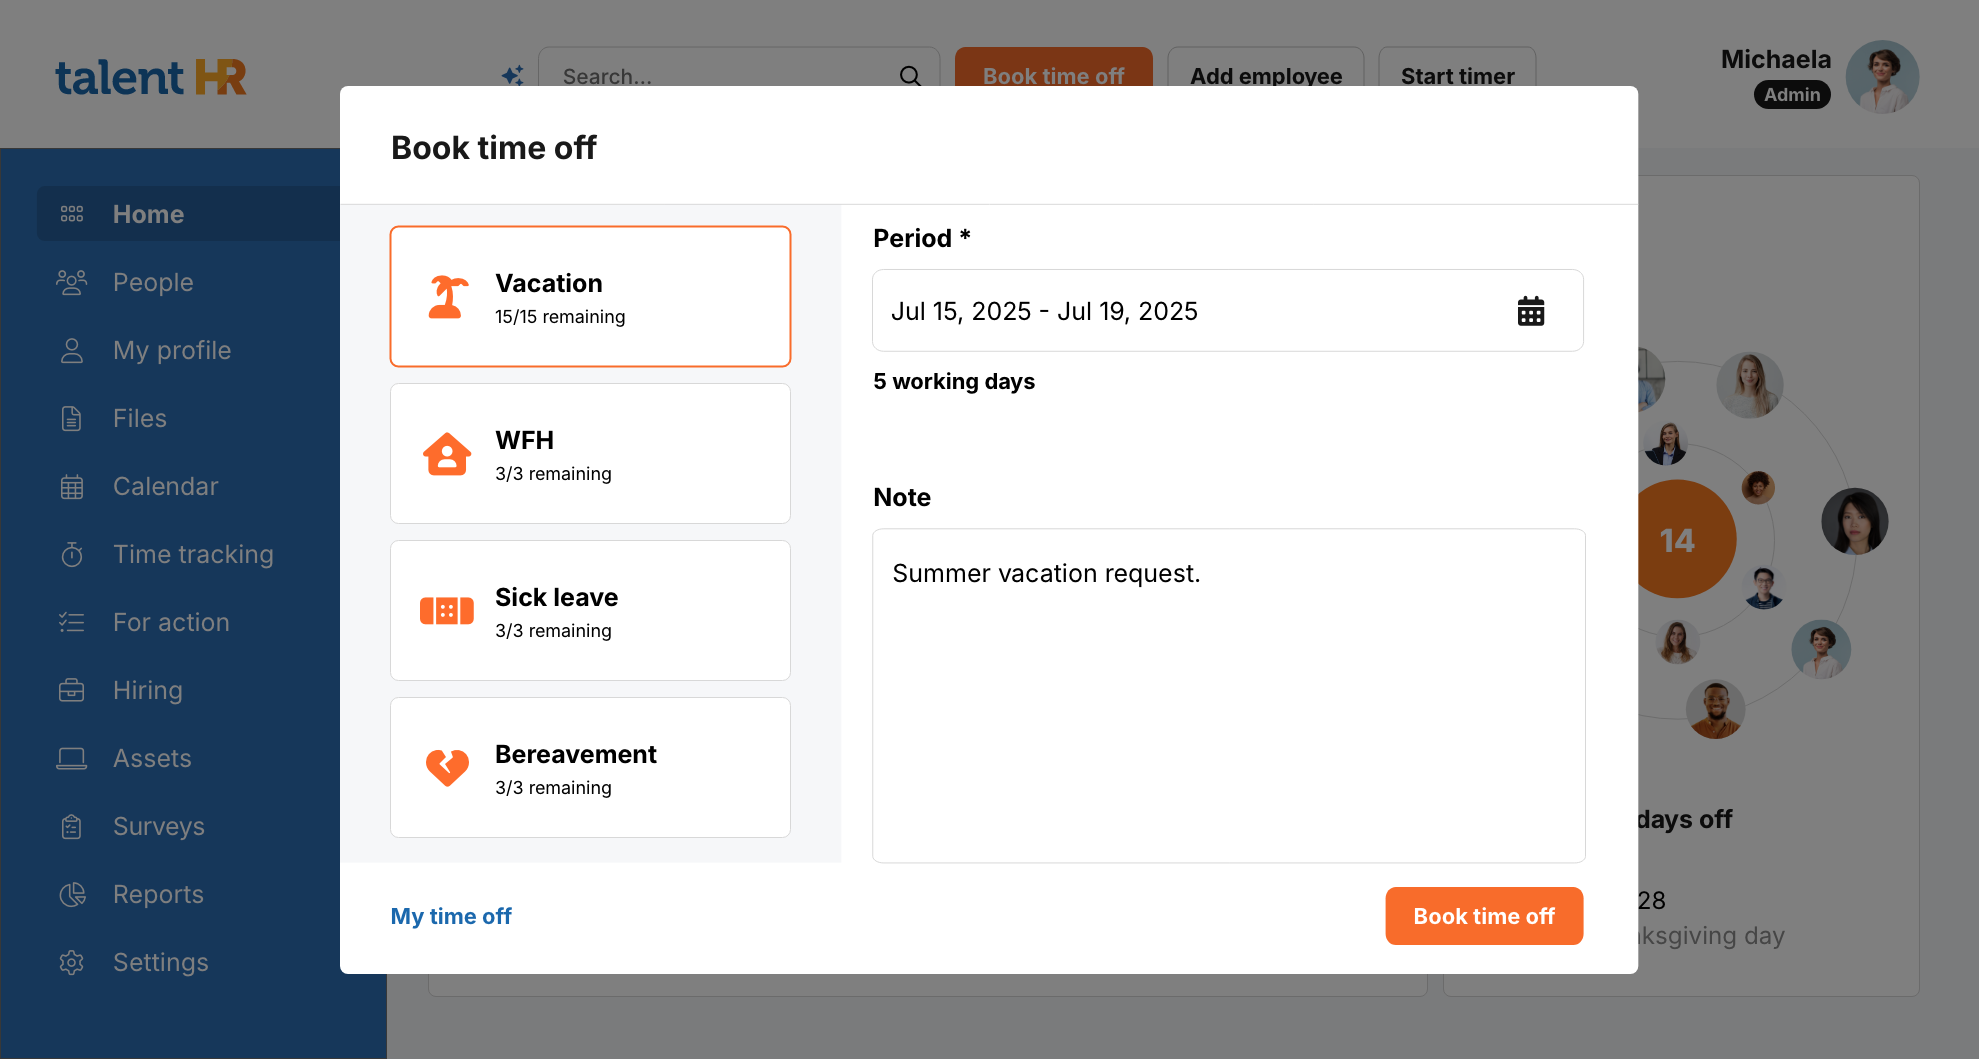Submit with orange Book time off button

[x=1483, y=916]
